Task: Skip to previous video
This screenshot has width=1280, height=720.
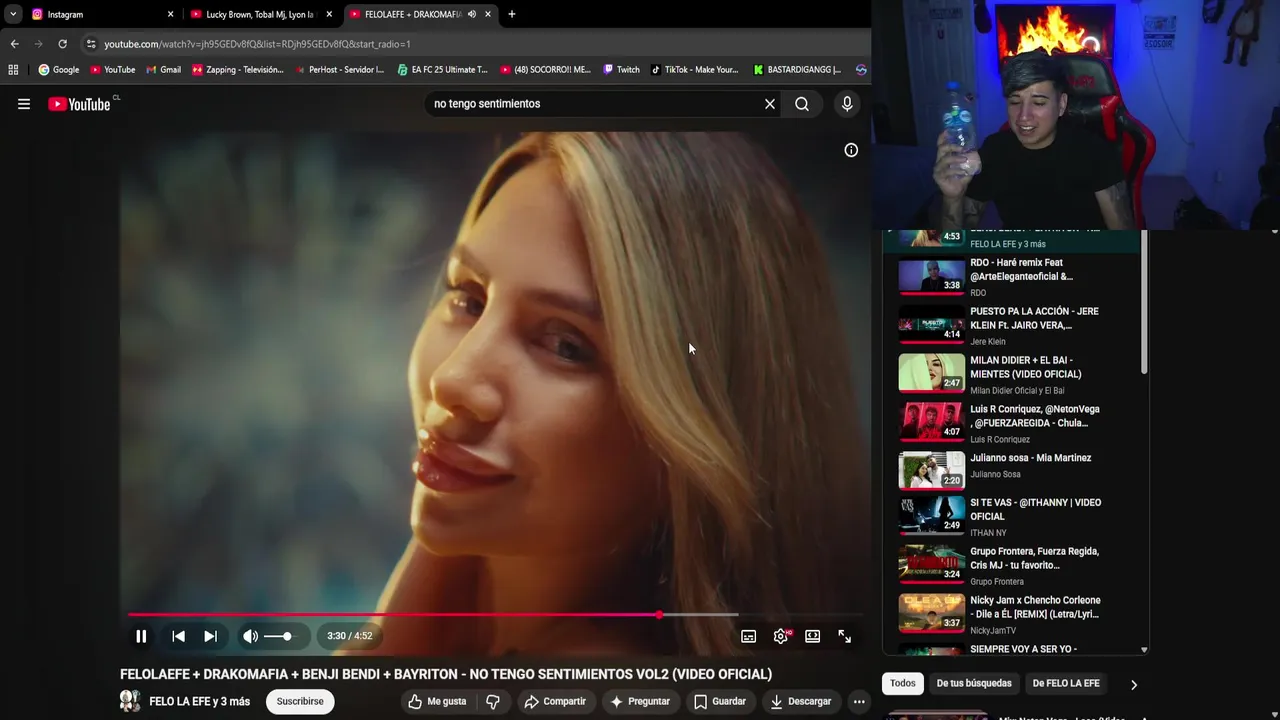Action: 178,636
